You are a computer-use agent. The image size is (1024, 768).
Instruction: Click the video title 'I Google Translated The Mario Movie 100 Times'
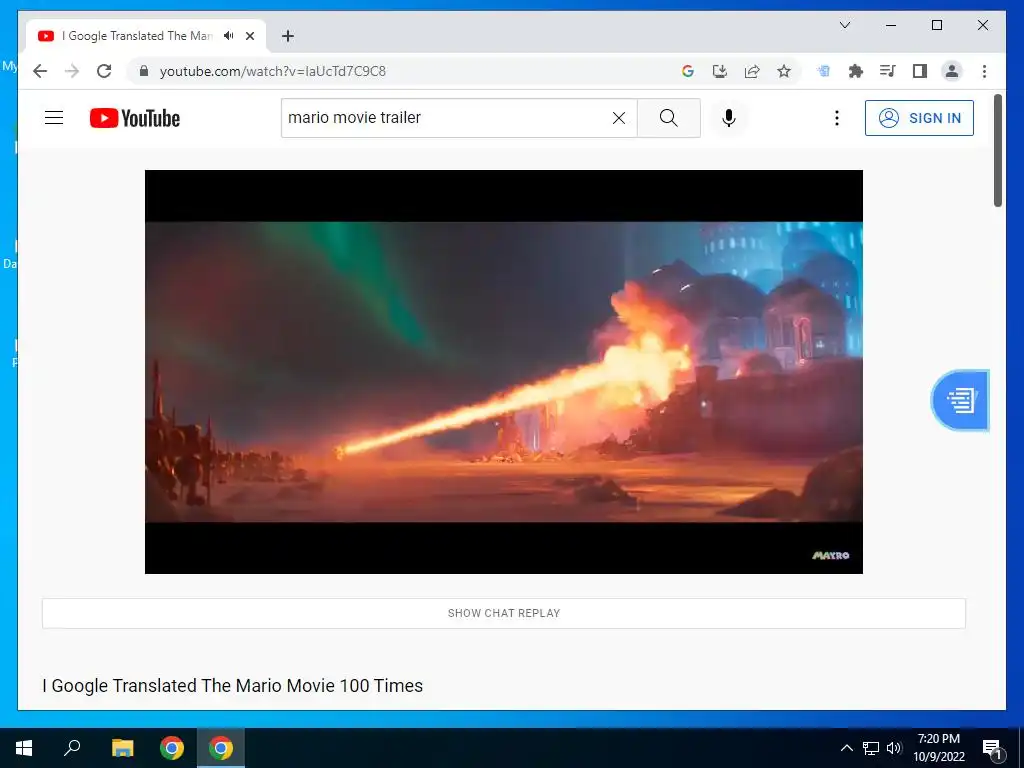[232, 686]
